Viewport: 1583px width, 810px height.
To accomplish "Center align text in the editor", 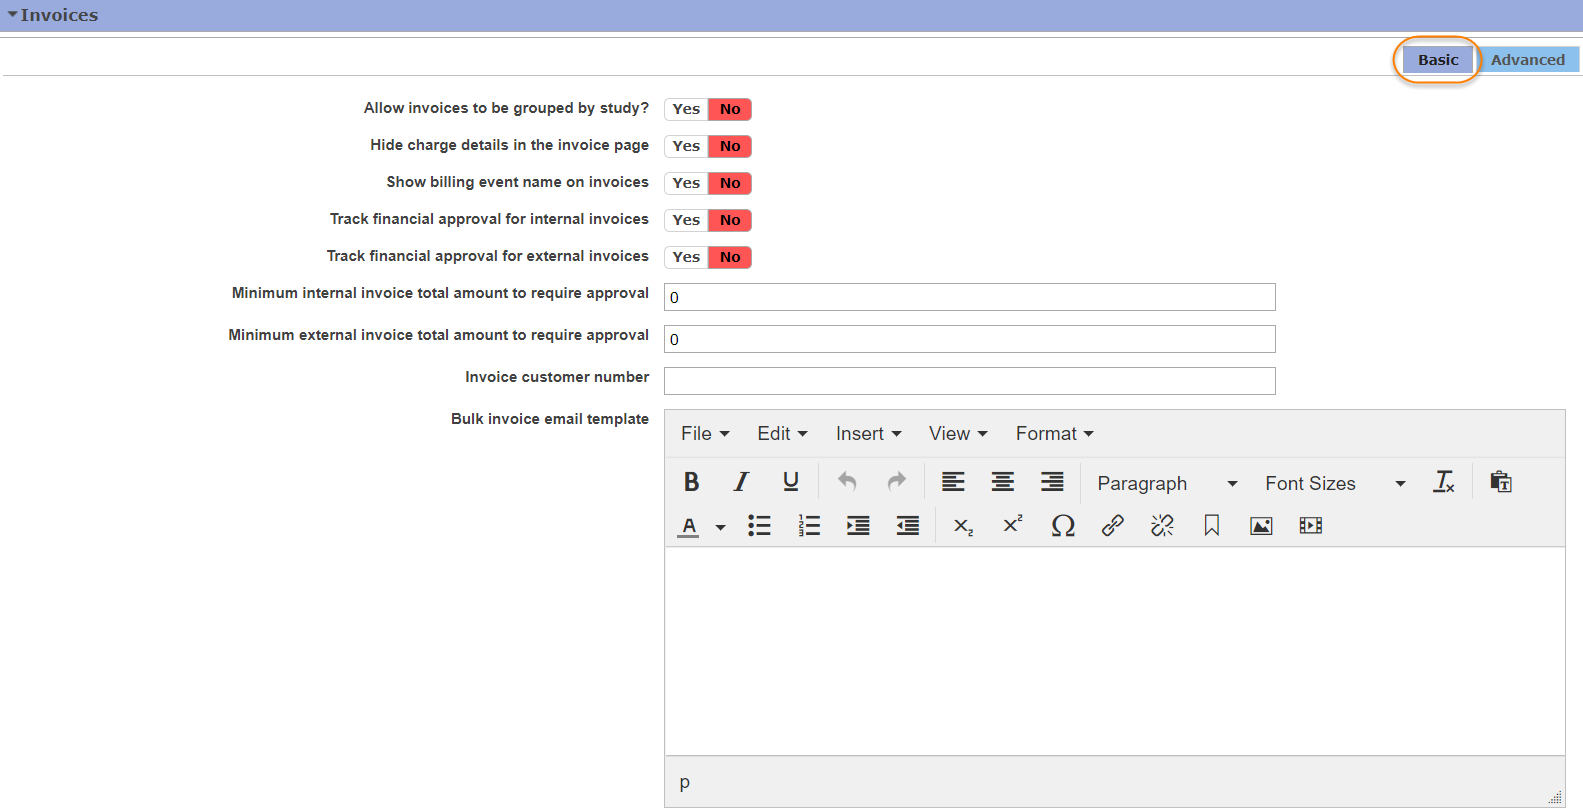I will (x=1002, y=482).
